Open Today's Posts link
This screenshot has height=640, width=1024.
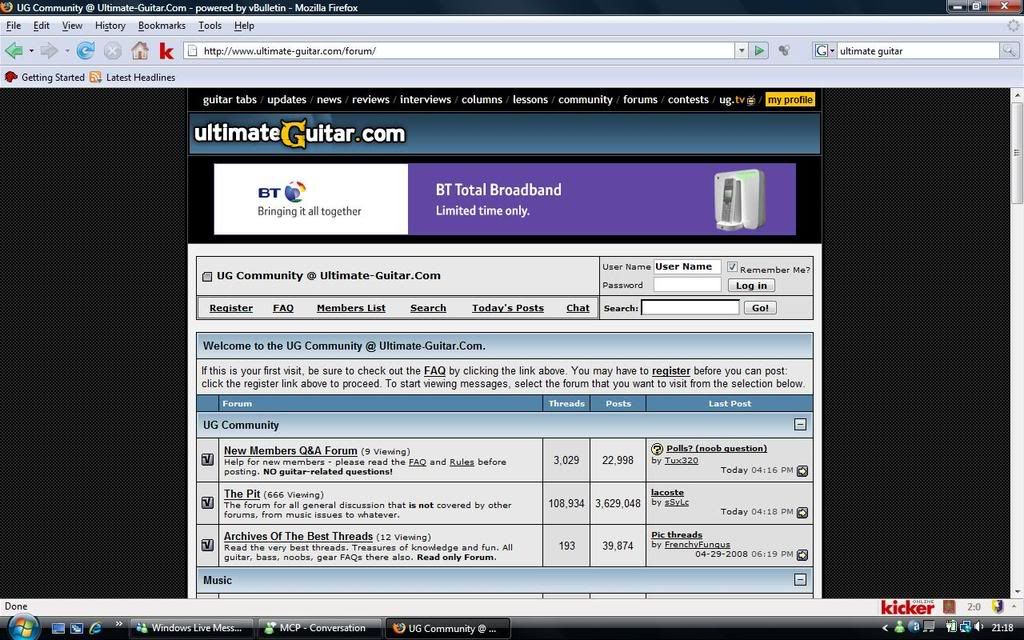507,308
